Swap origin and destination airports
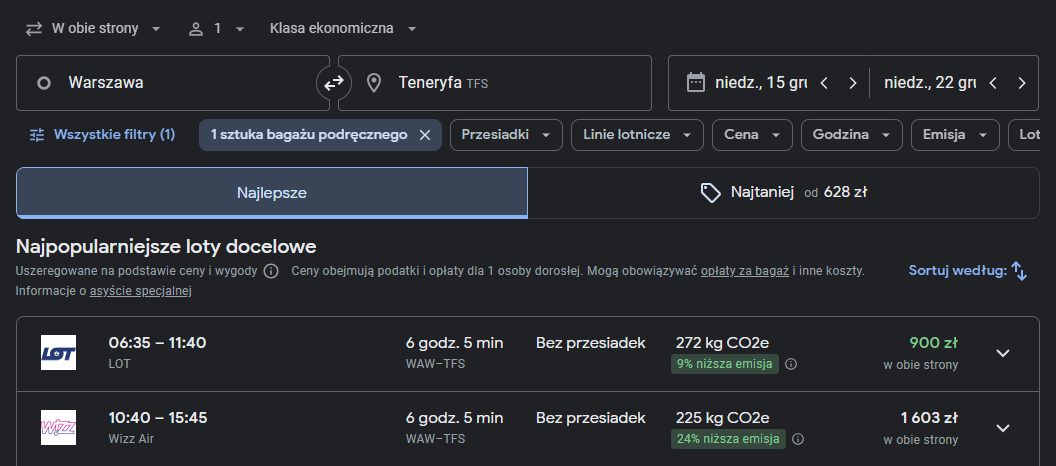Viewport: 1056px width, 466px height. click(334, 83)
